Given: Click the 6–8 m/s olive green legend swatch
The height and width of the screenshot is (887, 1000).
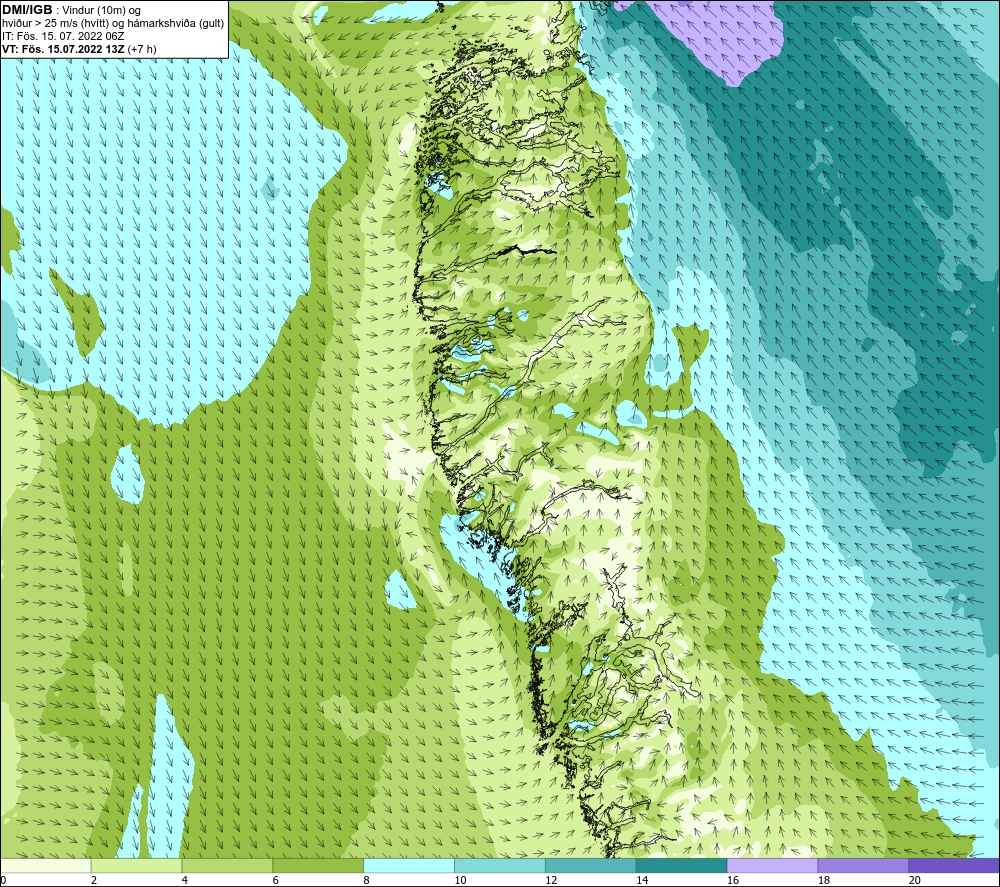Looking at the screenshot, I should coord(318,866).
